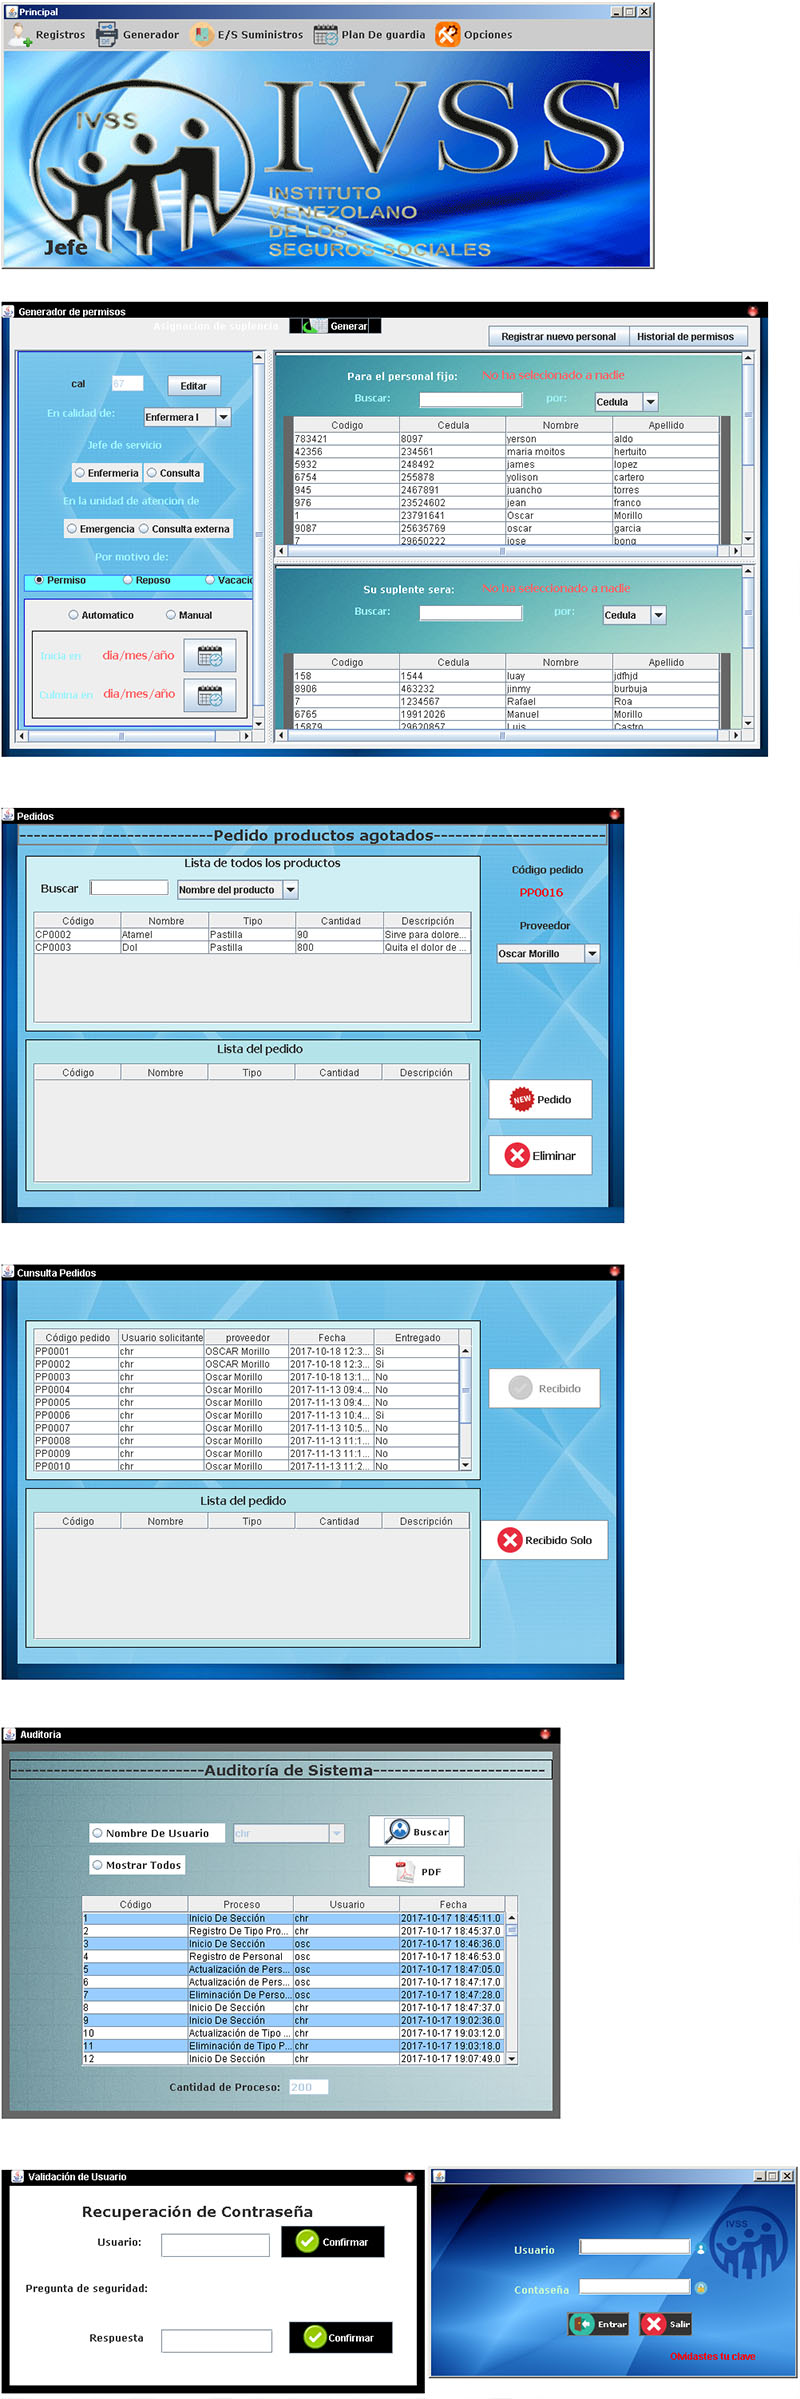Click the Olvidastes tu clave link

[x=712, y=2356]
